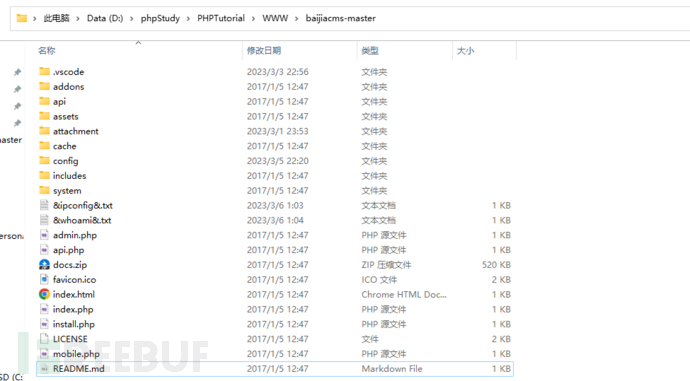
Task: Click the attachment folder icon
Action: pos(44,131)
